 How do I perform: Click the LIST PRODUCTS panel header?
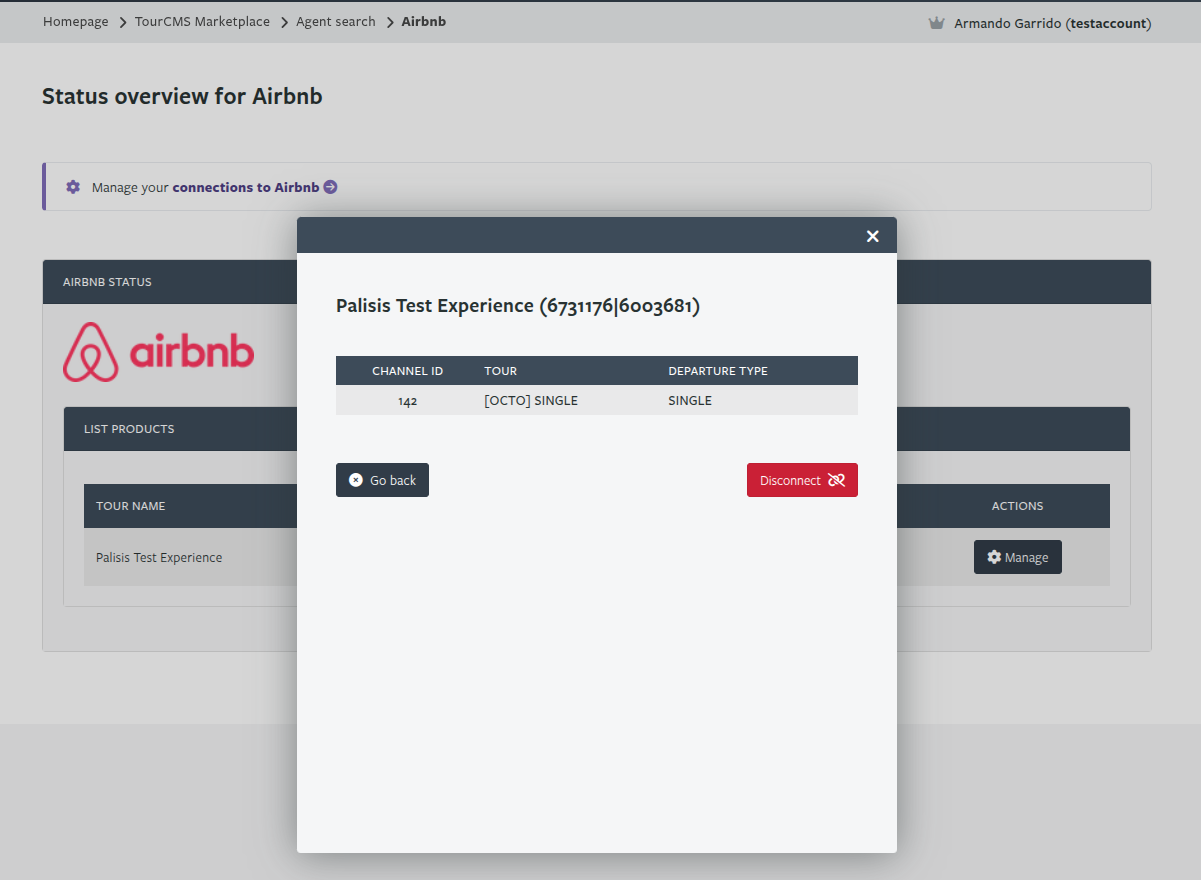129,429
